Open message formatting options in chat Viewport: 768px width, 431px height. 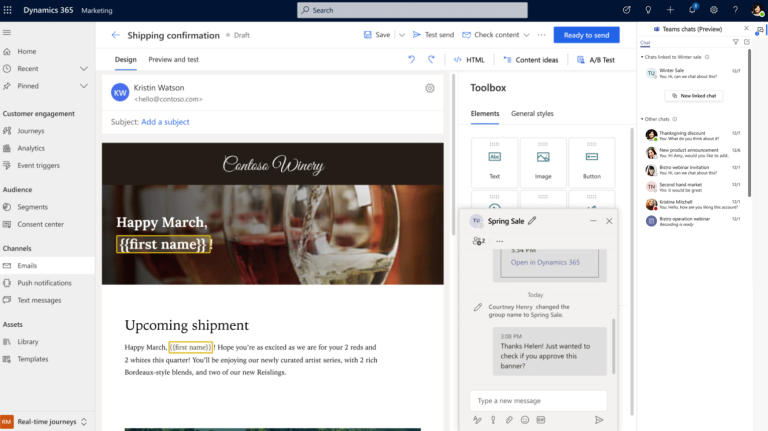(x=477, y=420)
